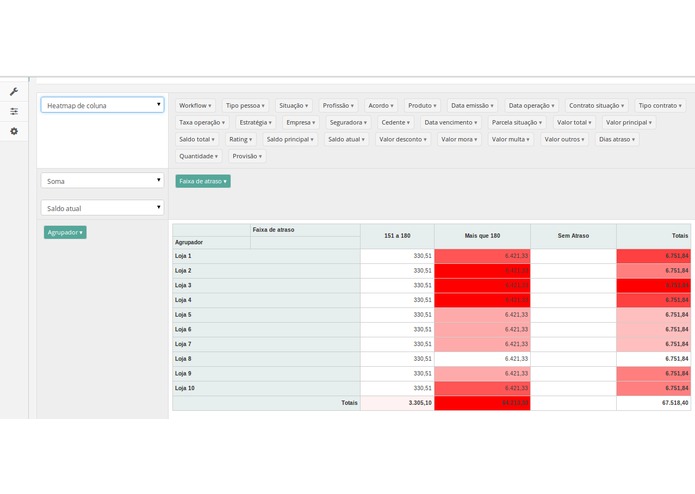Open the green Faixa de atraso column chip
Screen dimensions: 695x494
[x=203, y=181]
